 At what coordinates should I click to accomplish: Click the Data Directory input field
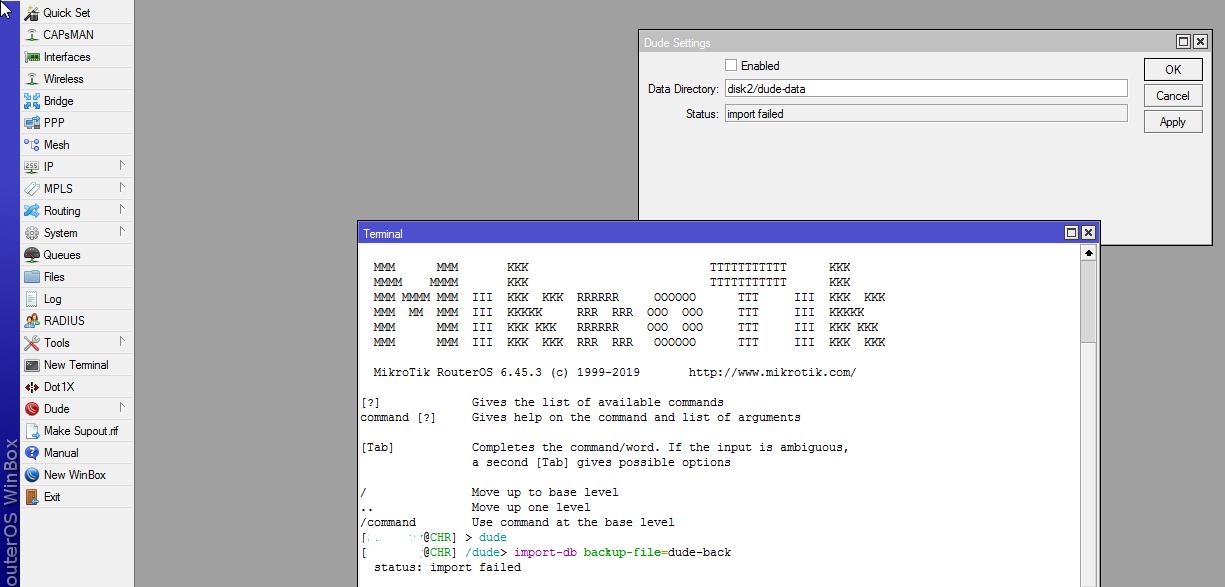[x=926, y=89]
